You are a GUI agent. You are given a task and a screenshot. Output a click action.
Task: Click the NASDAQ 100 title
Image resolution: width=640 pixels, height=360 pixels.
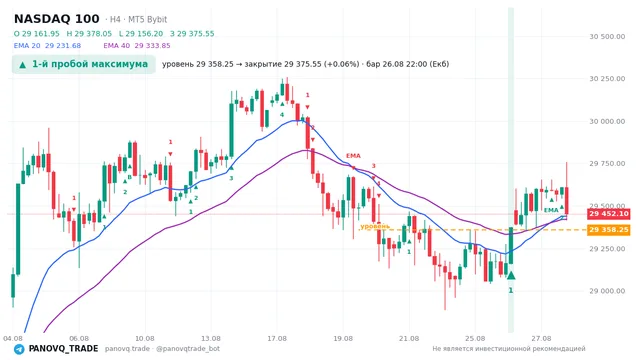[57, 19]
